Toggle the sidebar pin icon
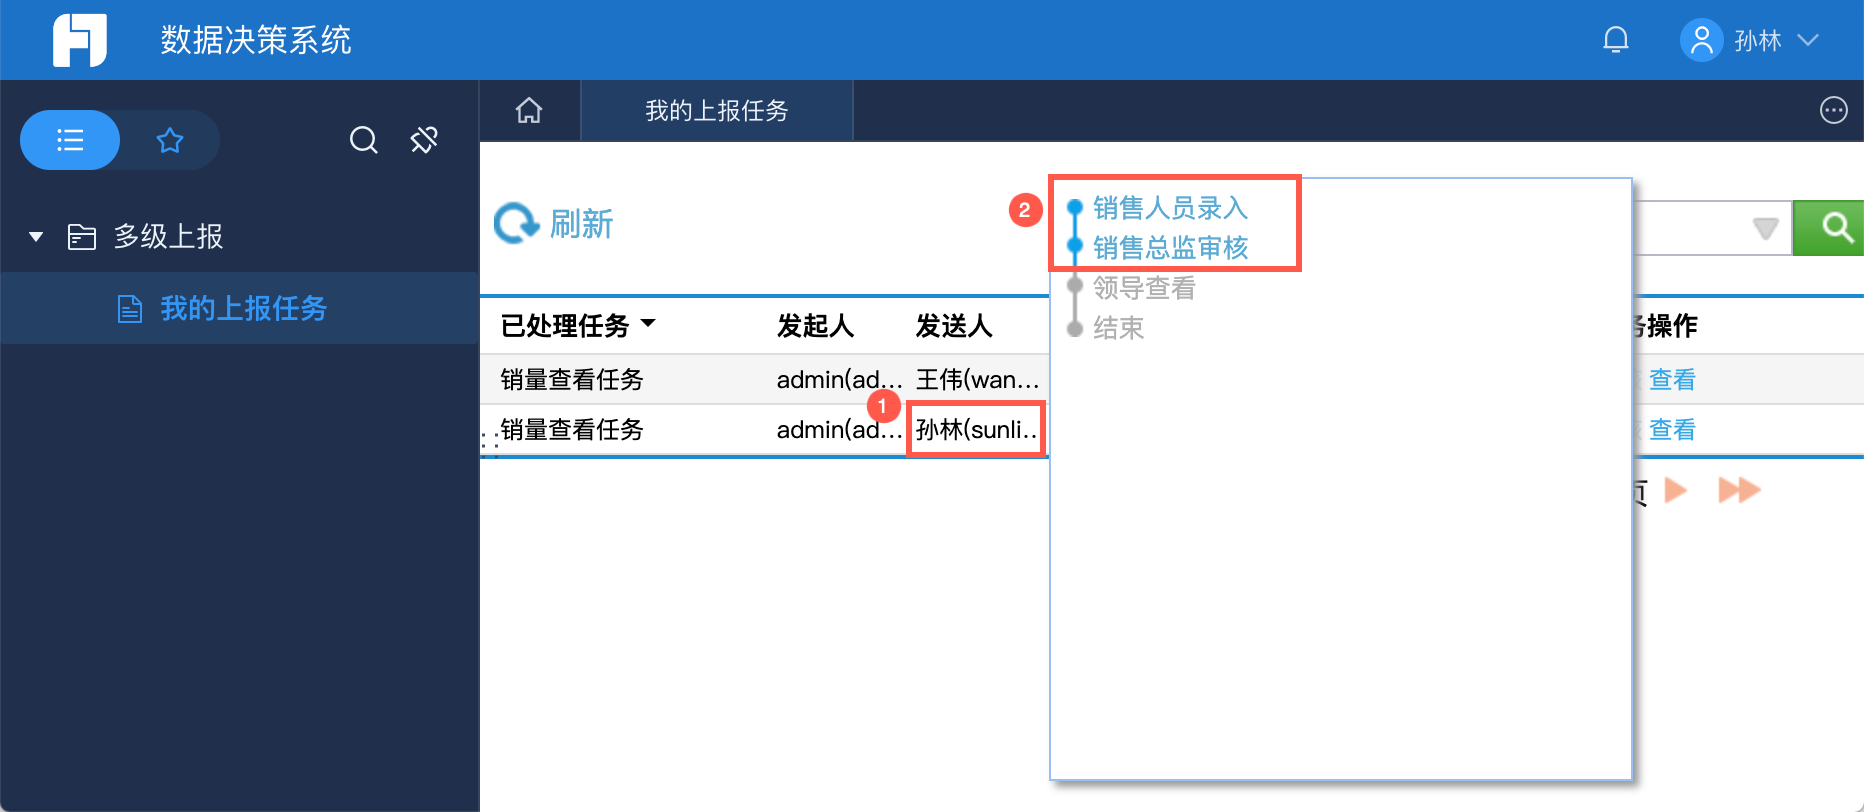 point(424,140)
